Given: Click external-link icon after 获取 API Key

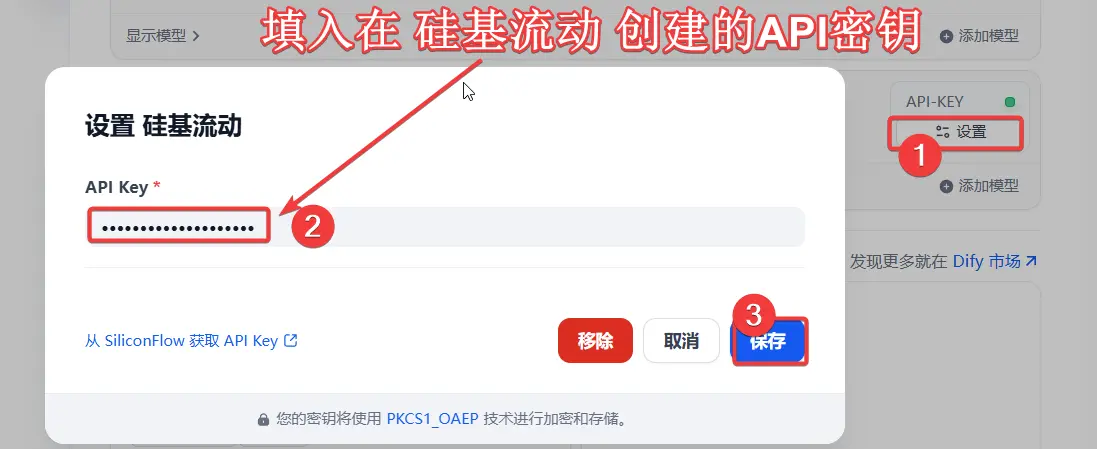Looking at the screenshot, I should click(x=290, y=341).
